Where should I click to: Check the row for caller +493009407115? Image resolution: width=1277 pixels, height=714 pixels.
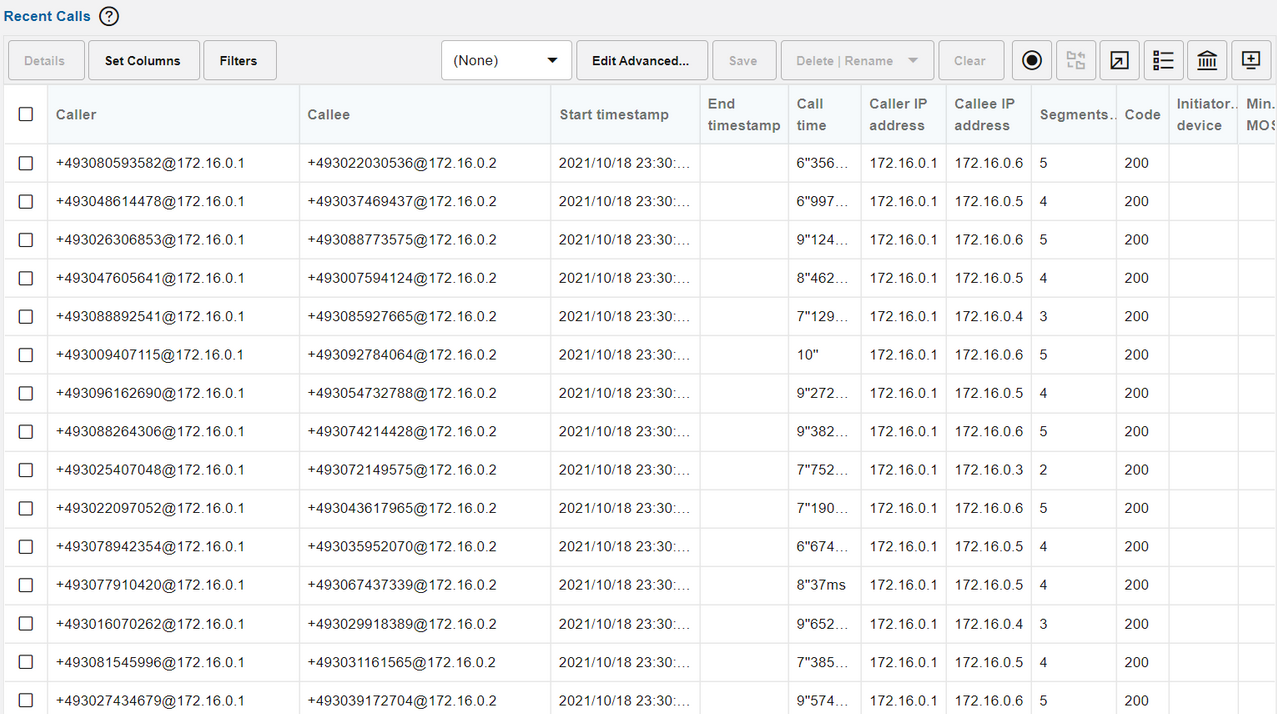26,355
